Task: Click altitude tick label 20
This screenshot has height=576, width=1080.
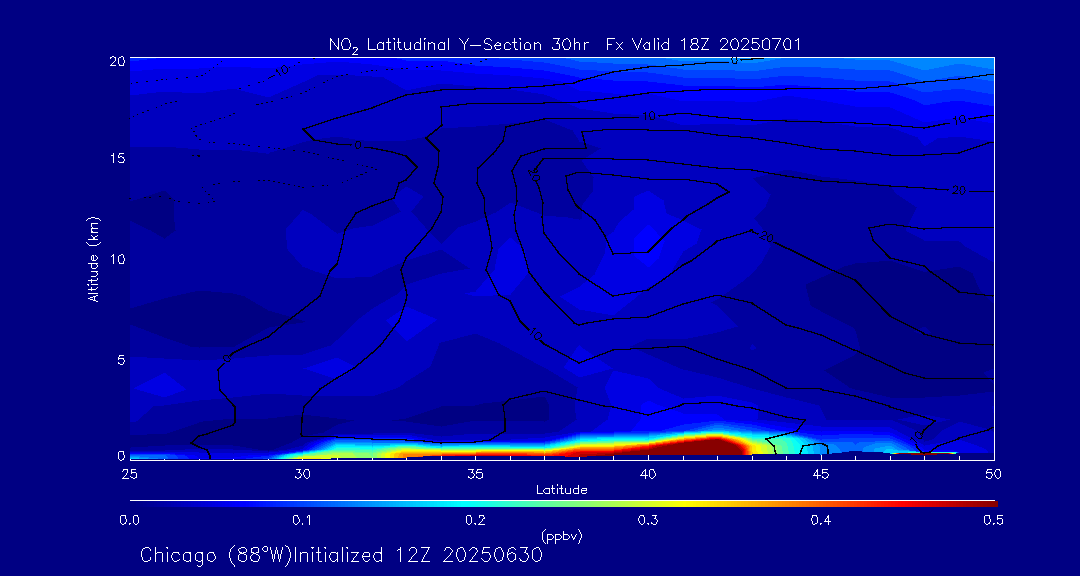Action: (117, 61)
